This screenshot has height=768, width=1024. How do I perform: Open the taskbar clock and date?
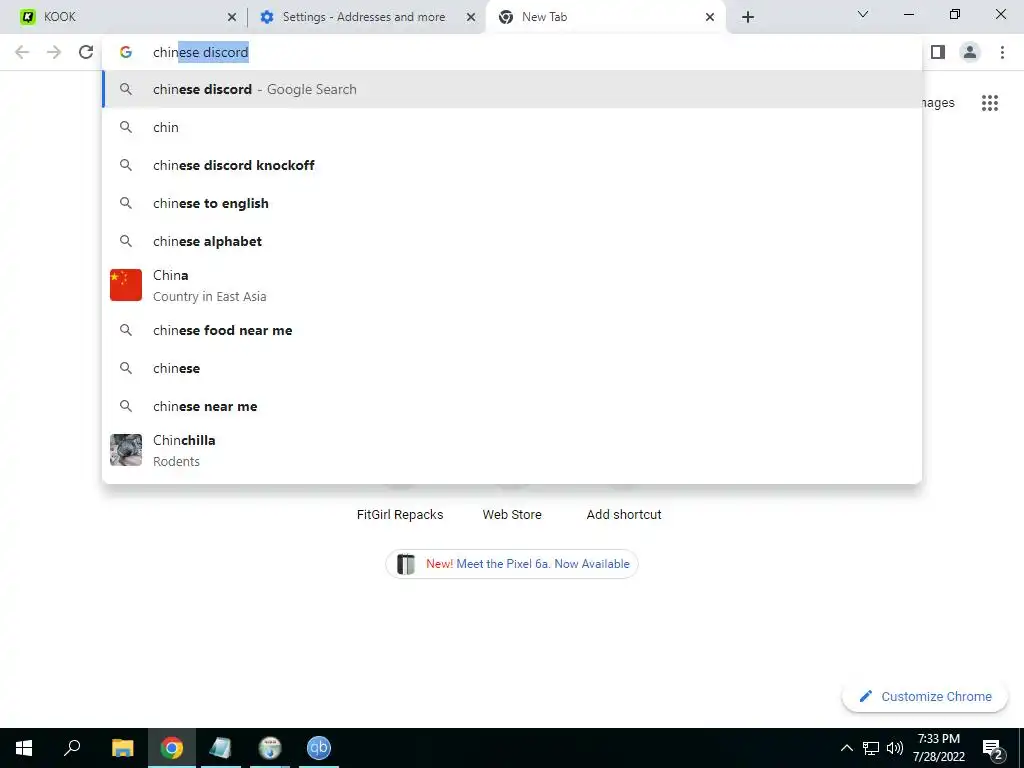point(938,748)
